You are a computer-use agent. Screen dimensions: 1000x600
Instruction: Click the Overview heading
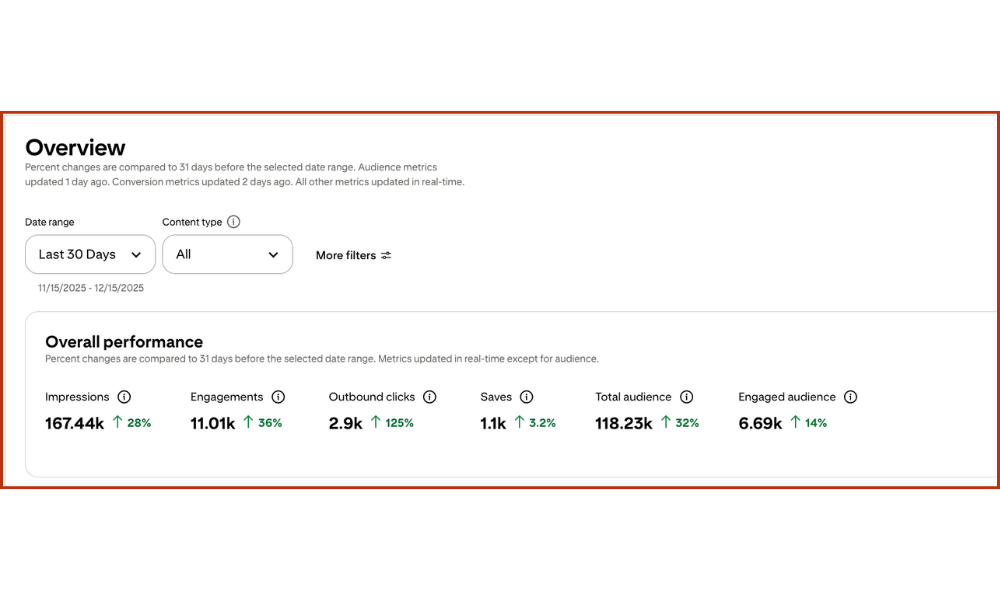[x=75, y=147]
